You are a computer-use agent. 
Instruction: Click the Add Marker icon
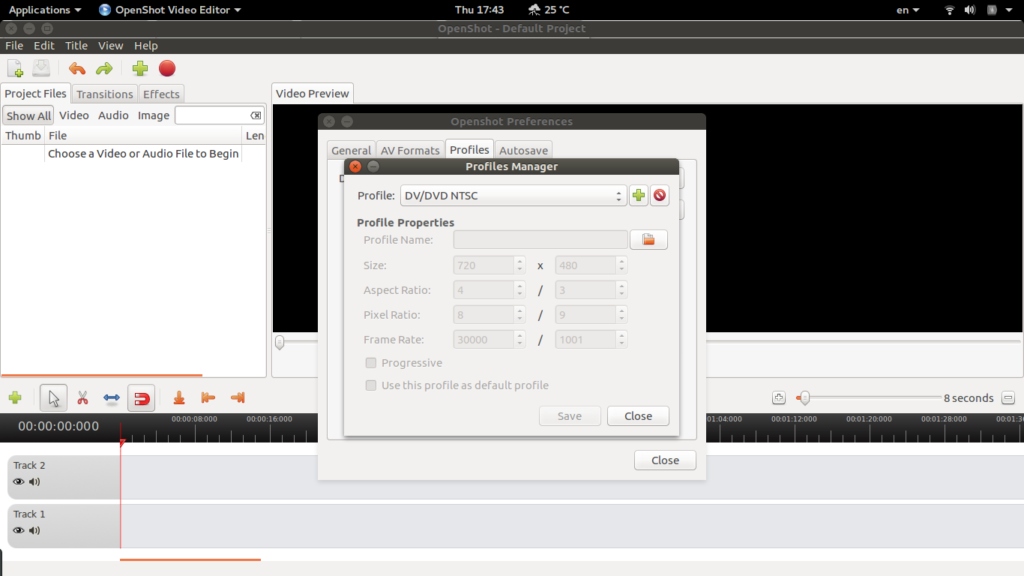point(179,398)
